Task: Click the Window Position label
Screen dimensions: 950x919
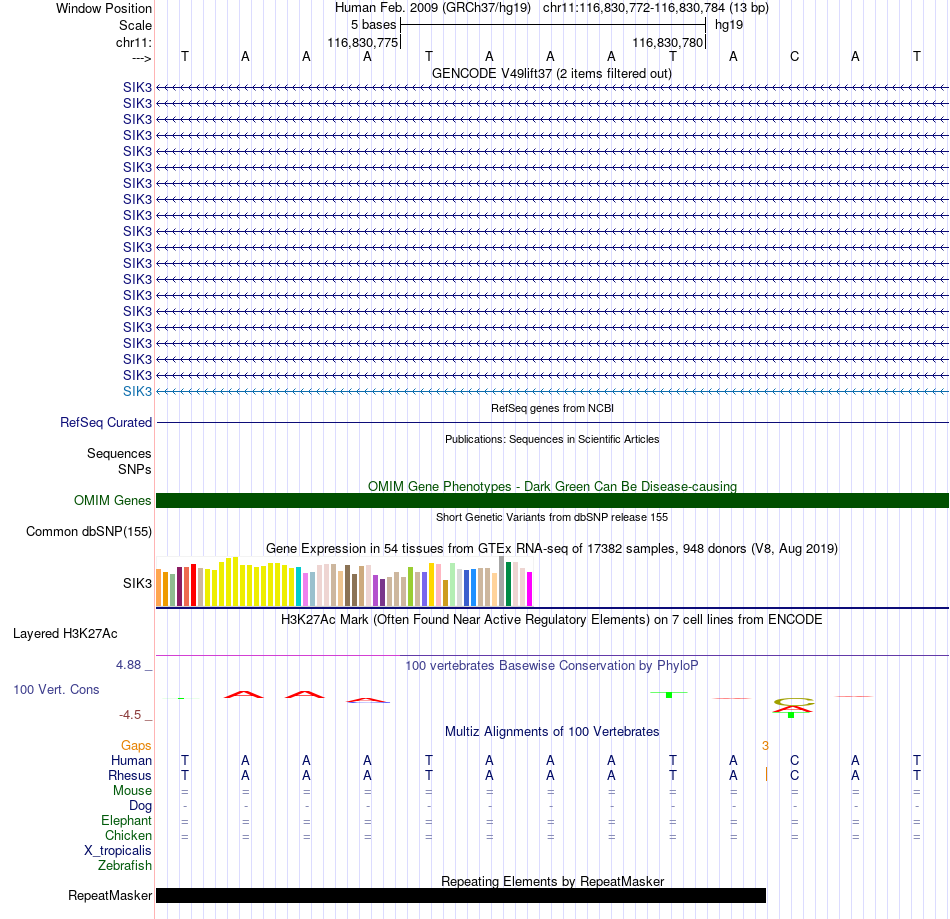Action: click(x=104, y=8)
